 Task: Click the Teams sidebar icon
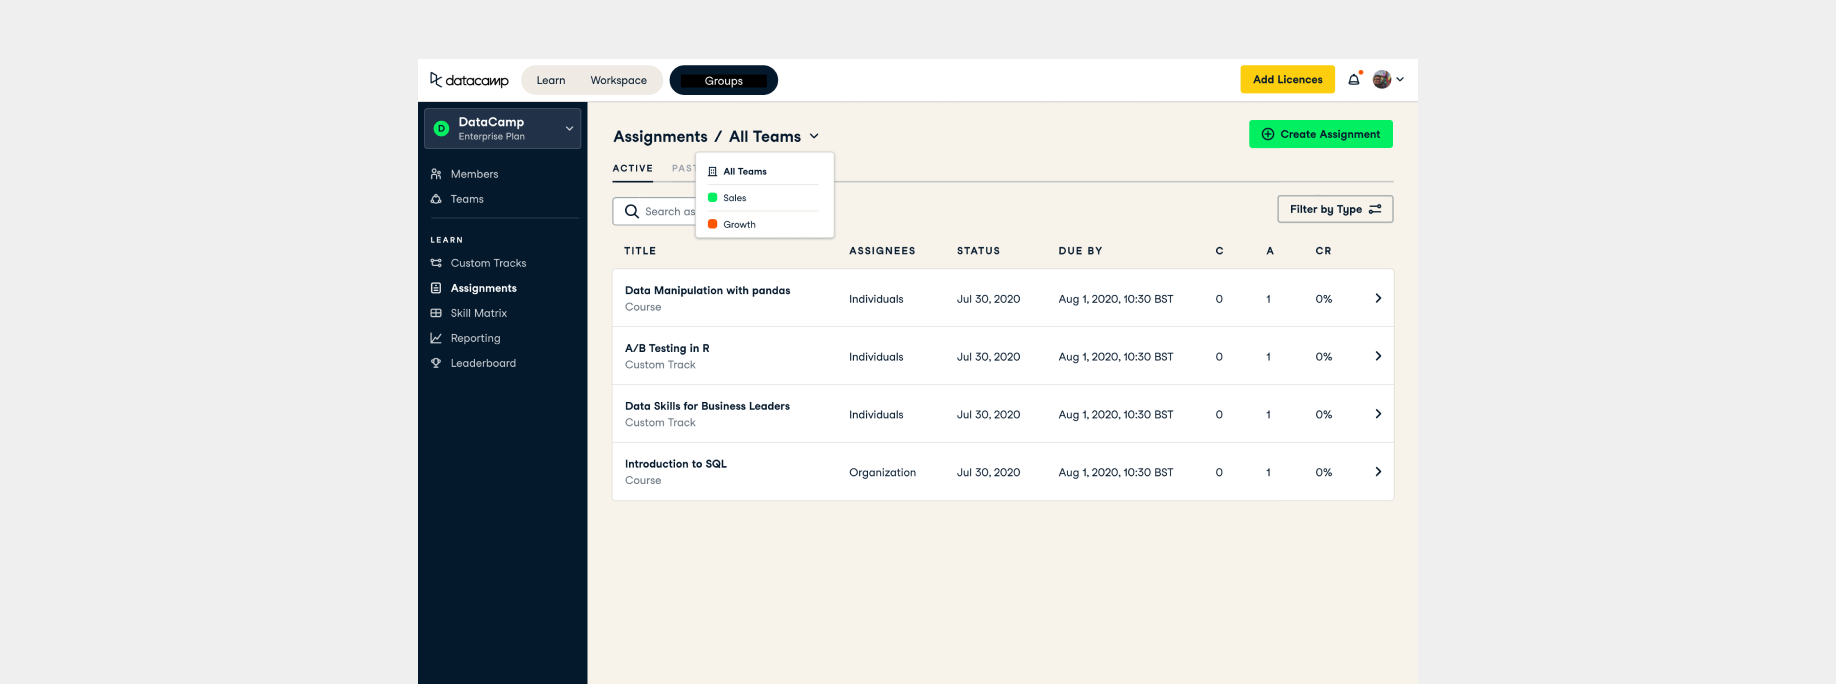point(436,199)
